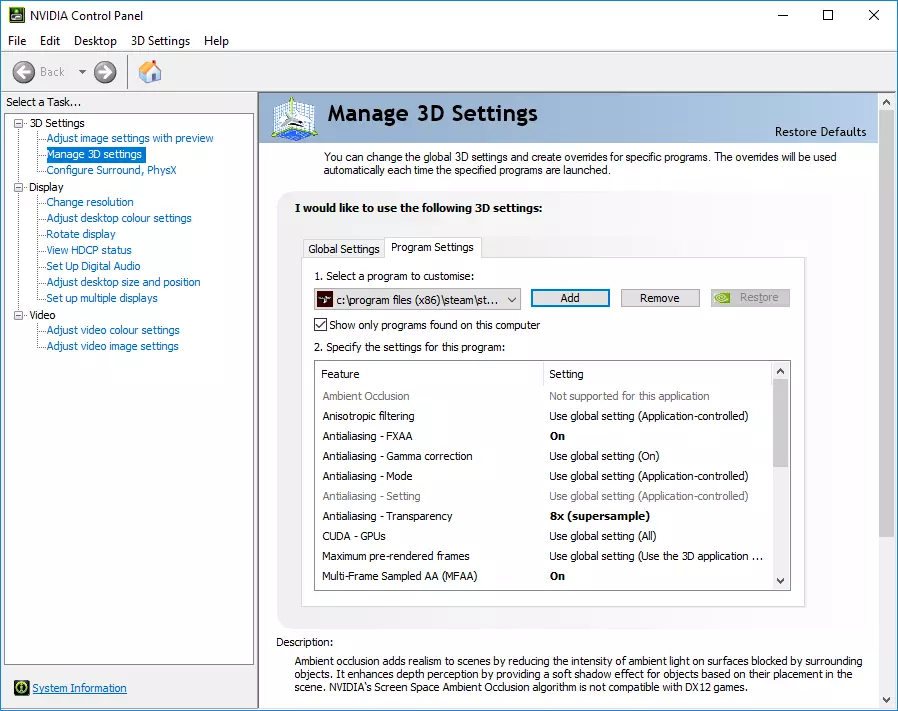Open the Back history dropdown arrow
Viewport: 898px width, 711px height.
click(82, 72)
